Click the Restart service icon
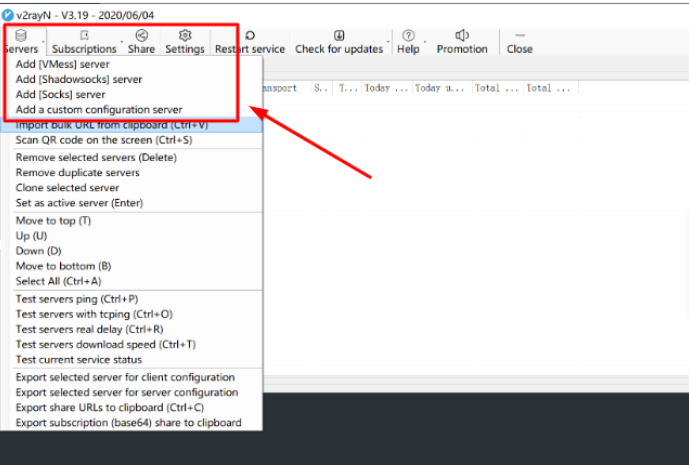 click(250, 35)
